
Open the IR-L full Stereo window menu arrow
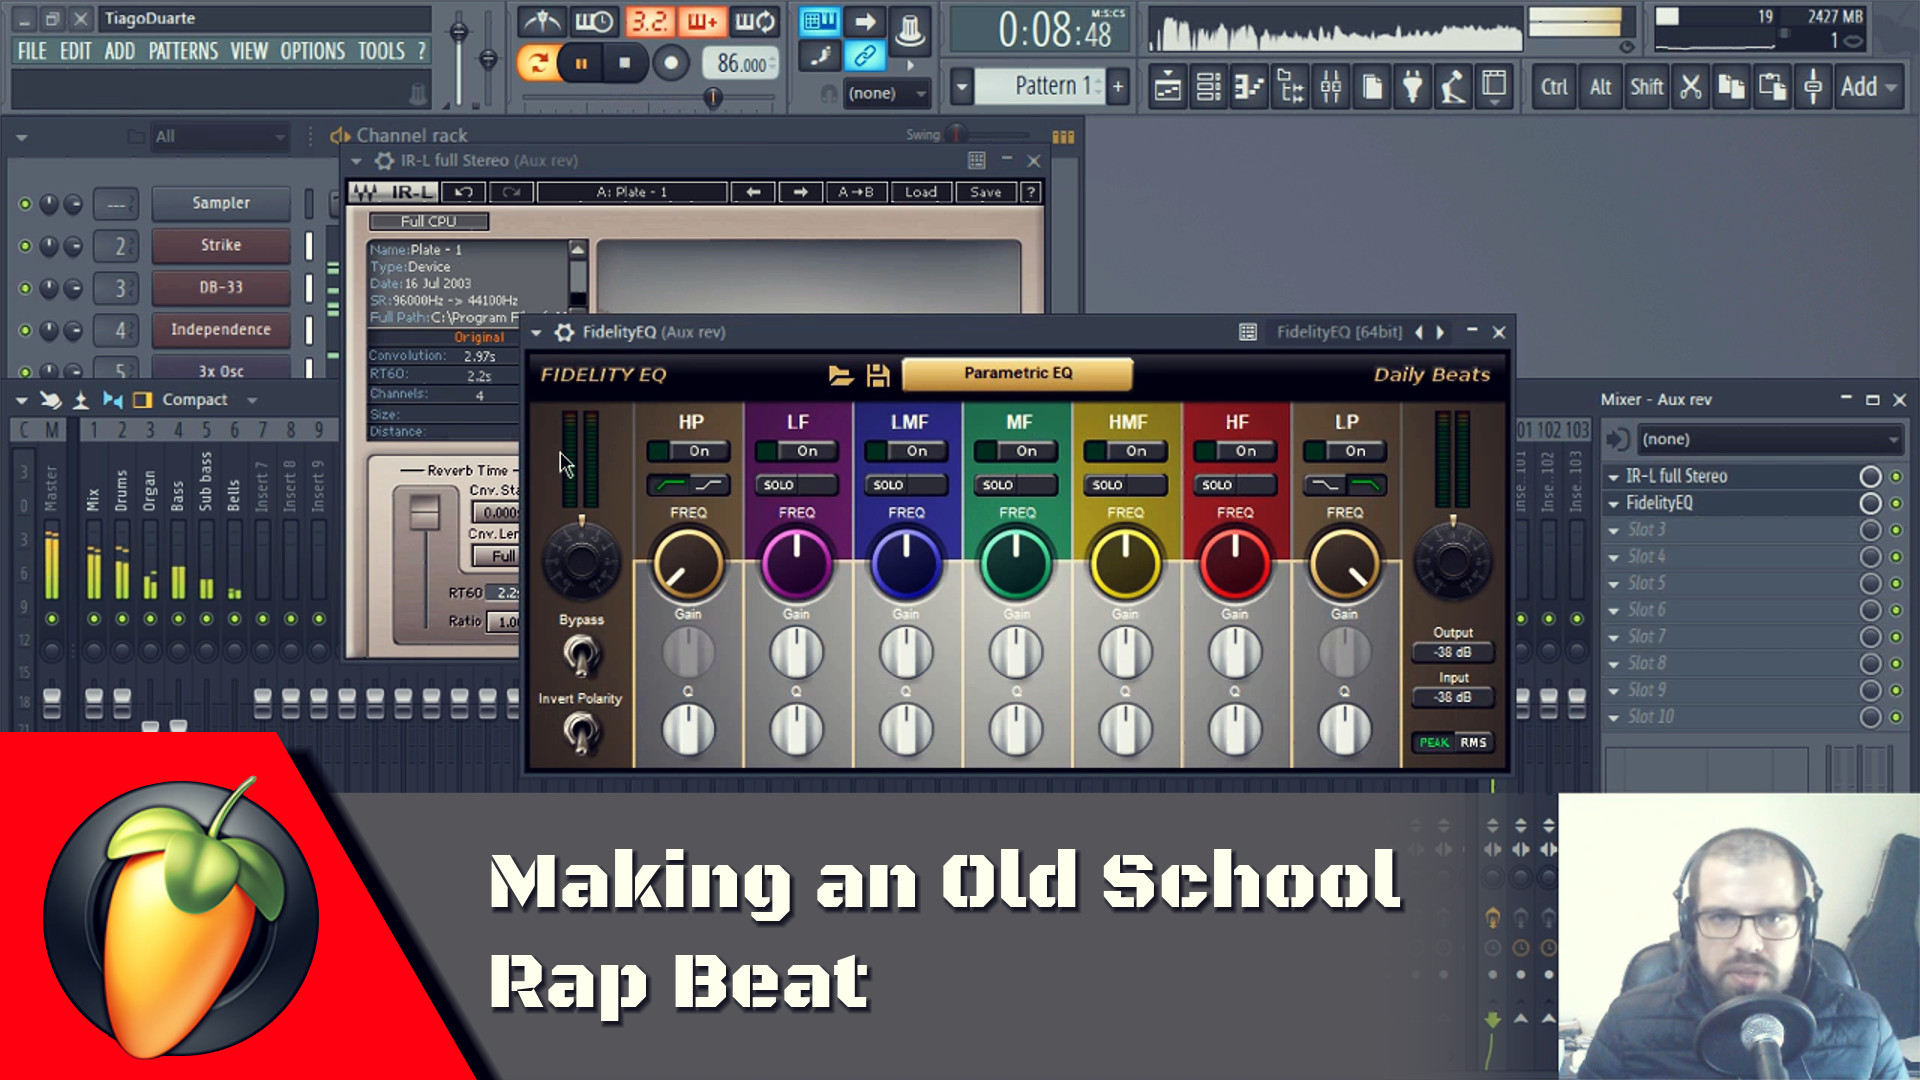click(x=356, y=160)
